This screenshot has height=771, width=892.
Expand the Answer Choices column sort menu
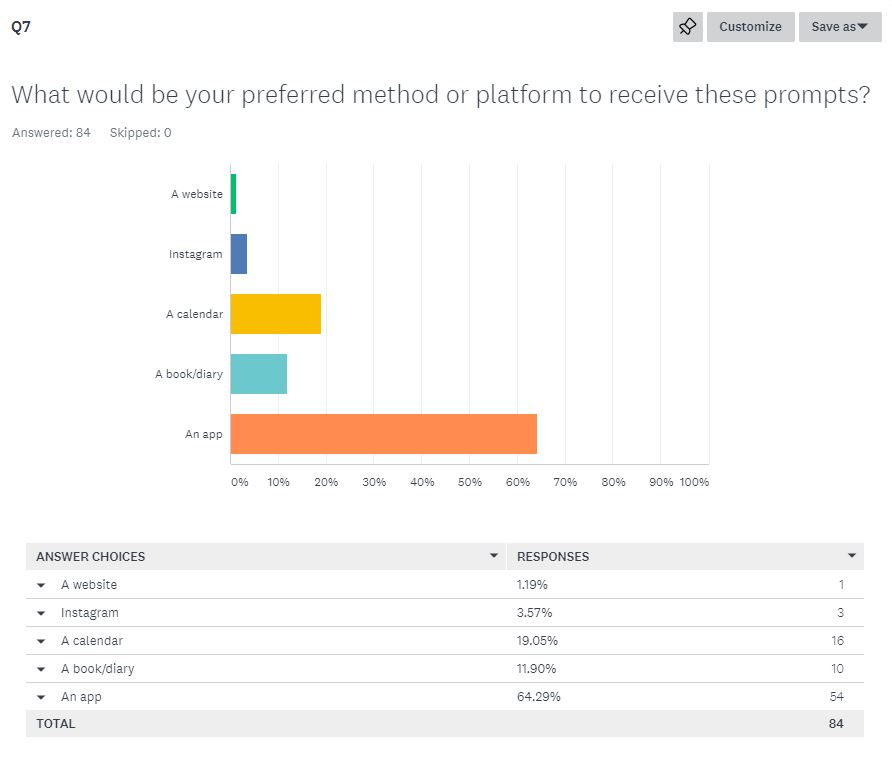[x=493, y=556]
